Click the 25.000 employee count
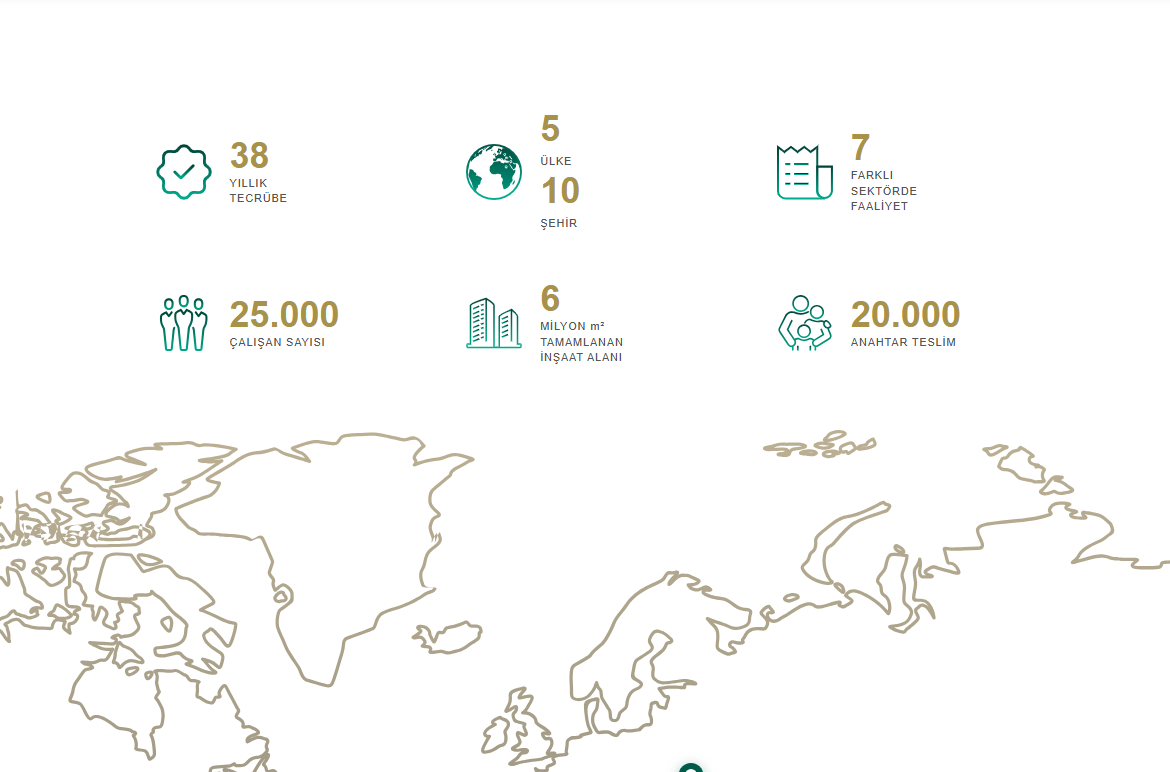Screen dimensions: 1170x772 pos(284,315)
